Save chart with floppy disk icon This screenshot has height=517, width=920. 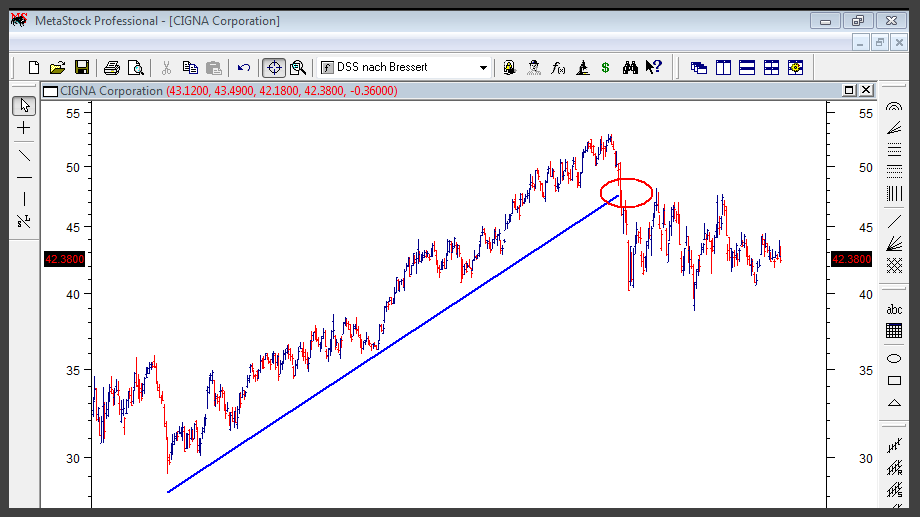tap(82, 67)
